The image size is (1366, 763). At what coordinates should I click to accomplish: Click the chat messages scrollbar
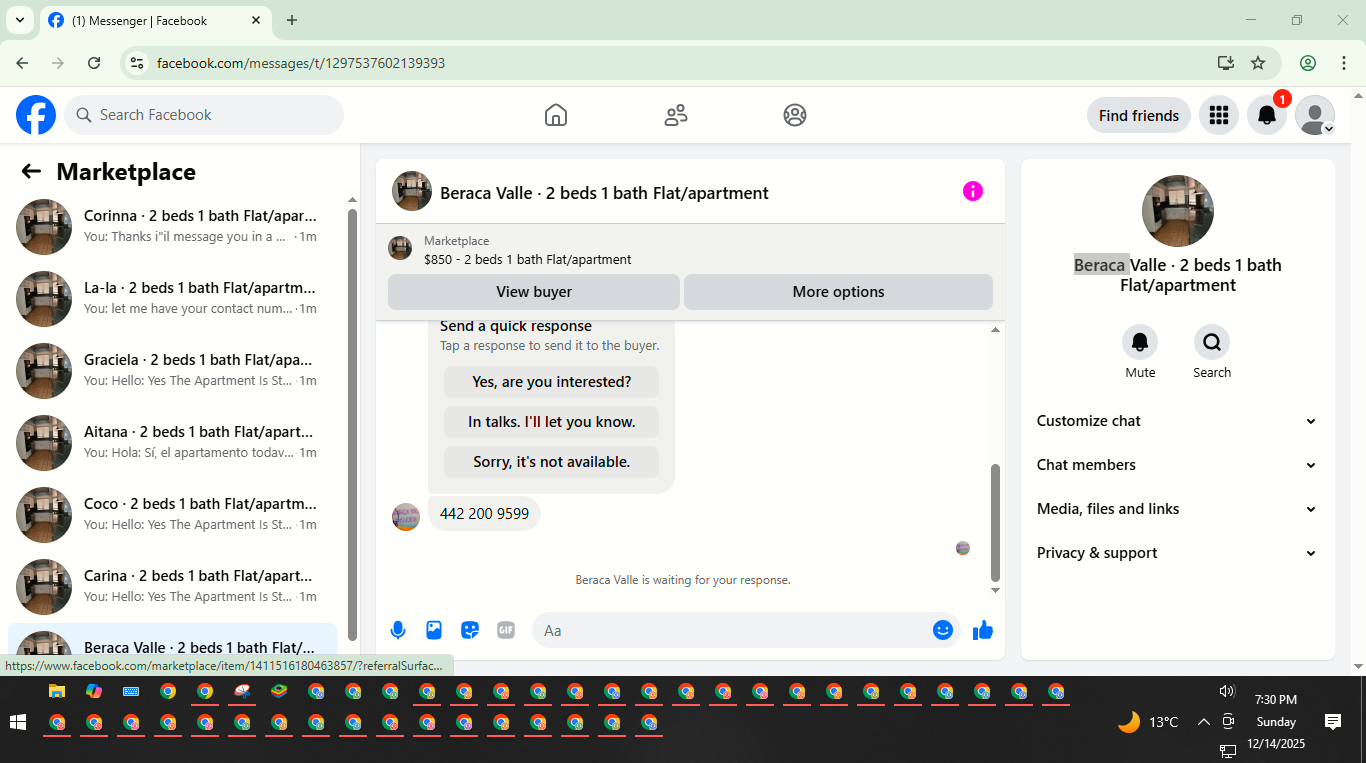pos(995,522)
